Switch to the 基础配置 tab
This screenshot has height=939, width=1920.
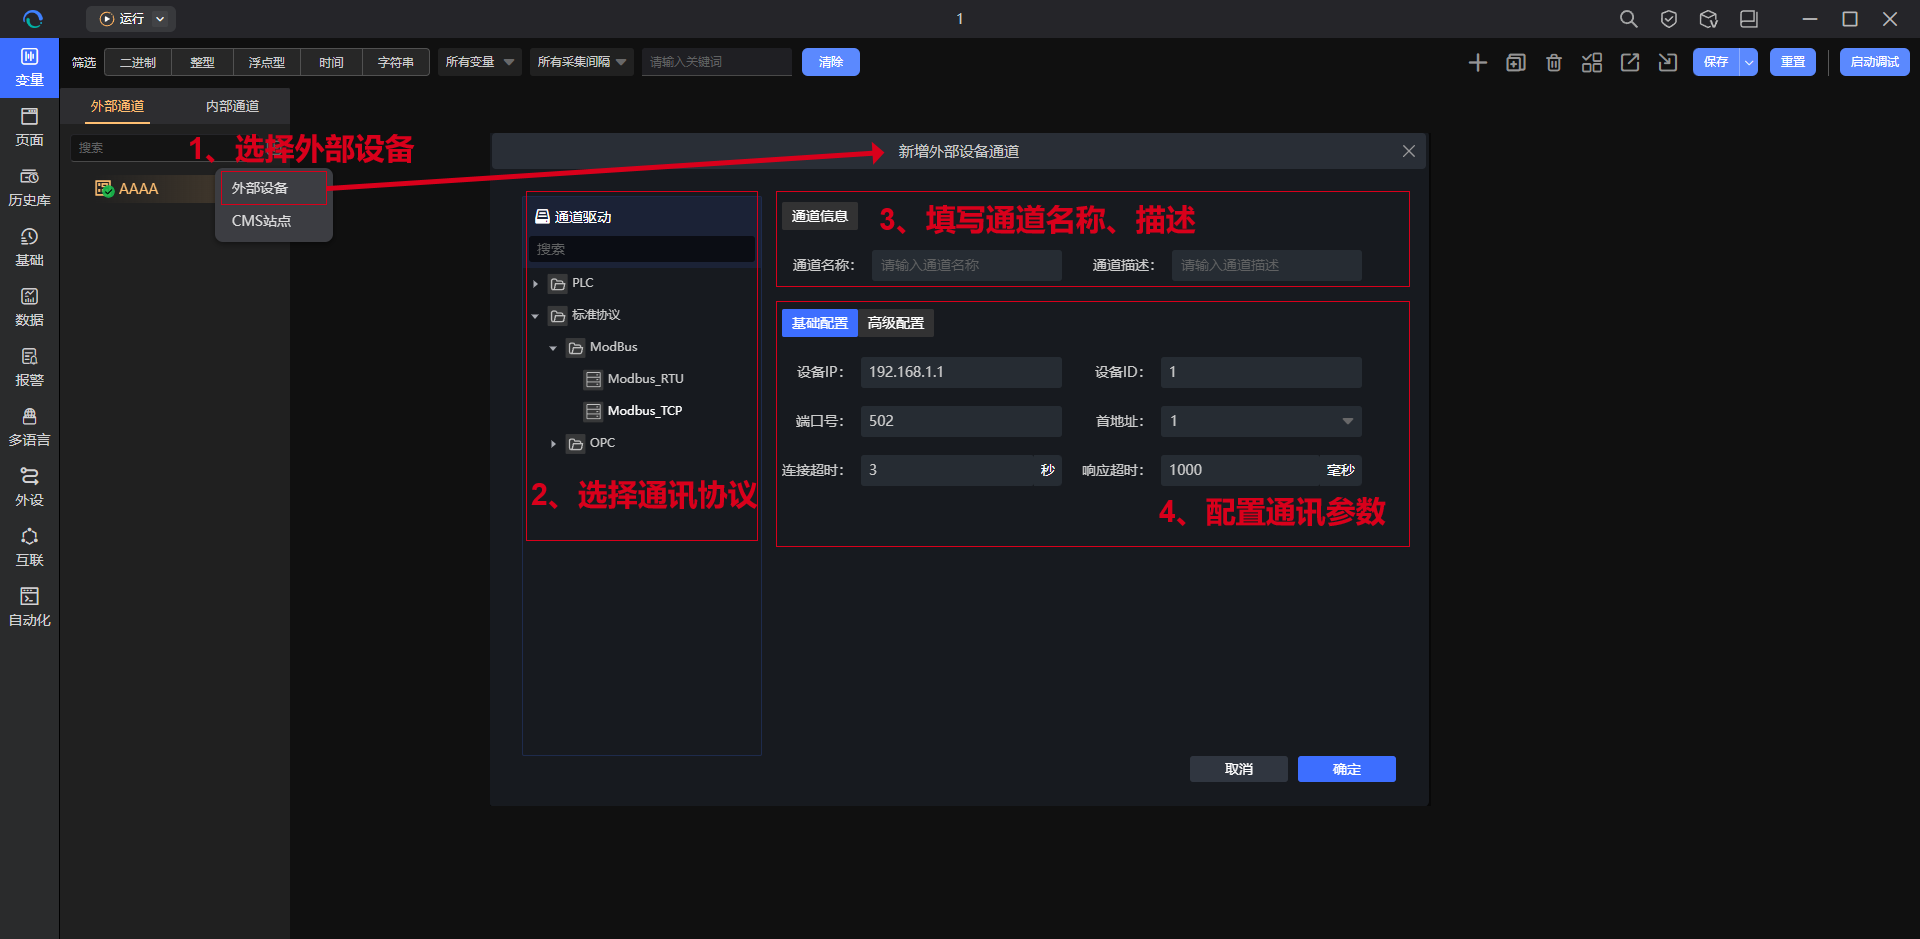coord(819,323)
